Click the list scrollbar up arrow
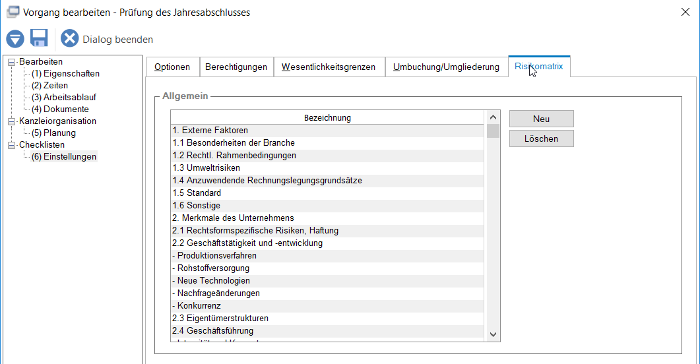700x364 pixels. [493, 117]
